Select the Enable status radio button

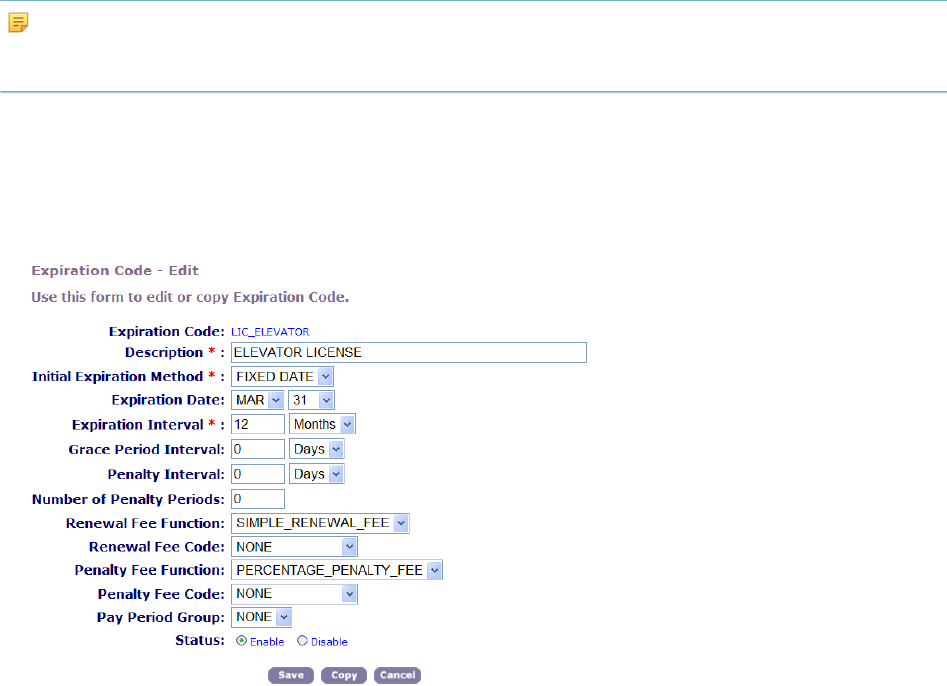click(242, 641)
